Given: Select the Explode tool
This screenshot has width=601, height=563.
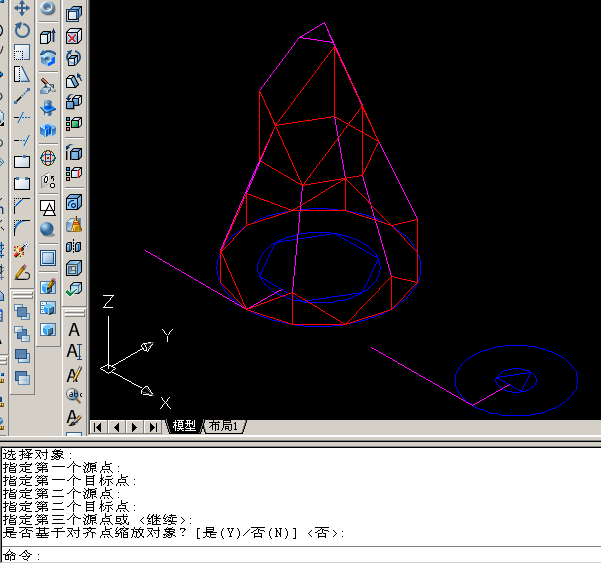Looking at the screenshot, I should click(22, 249).
